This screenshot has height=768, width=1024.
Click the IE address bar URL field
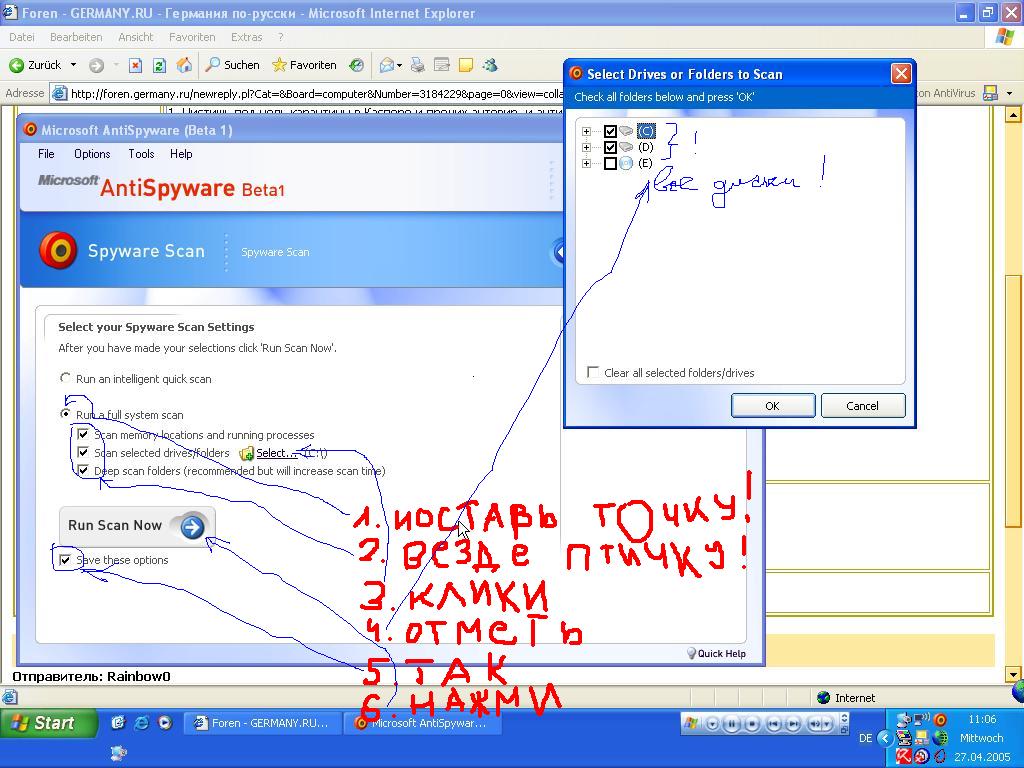306,93
